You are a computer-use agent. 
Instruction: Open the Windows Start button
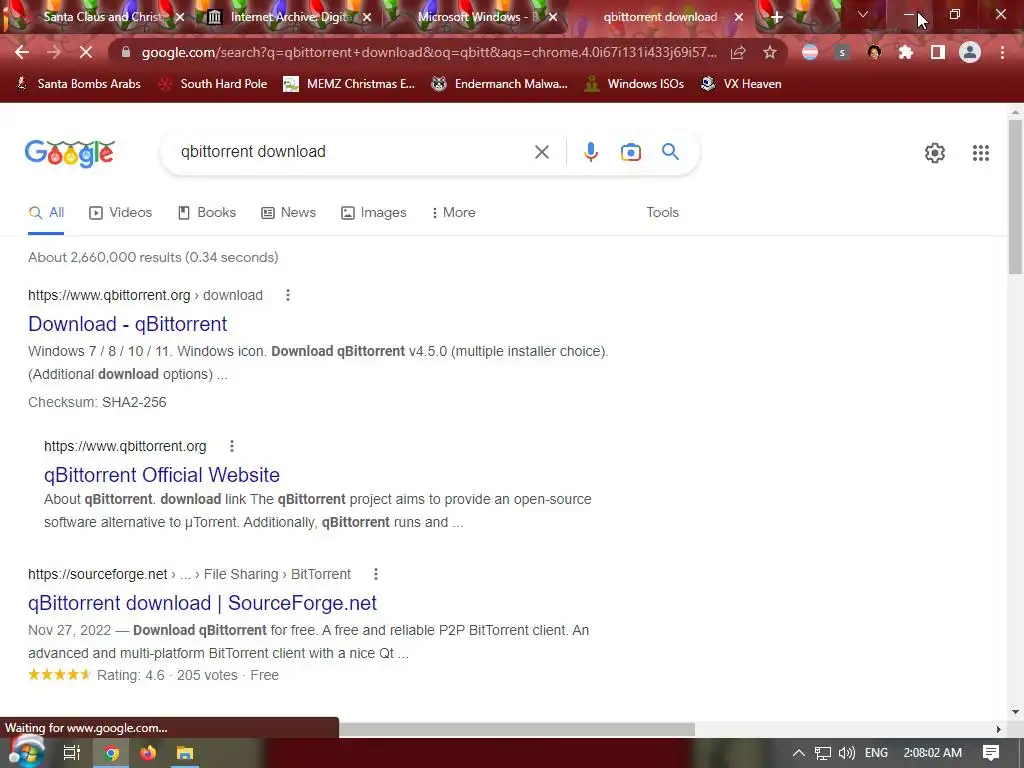(27, 752)
